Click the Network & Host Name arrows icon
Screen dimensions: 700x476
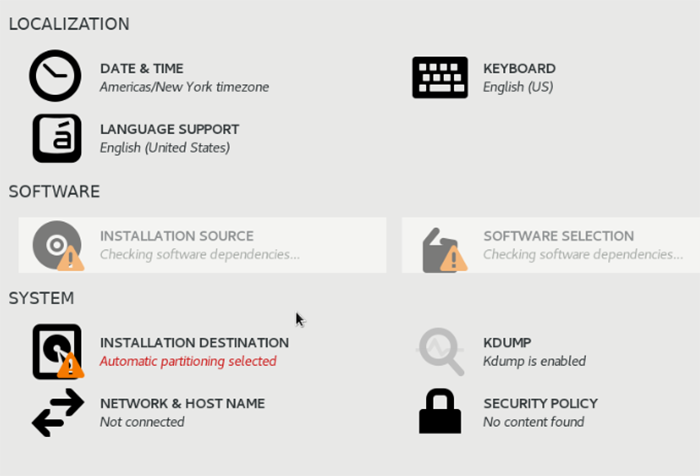58,412
